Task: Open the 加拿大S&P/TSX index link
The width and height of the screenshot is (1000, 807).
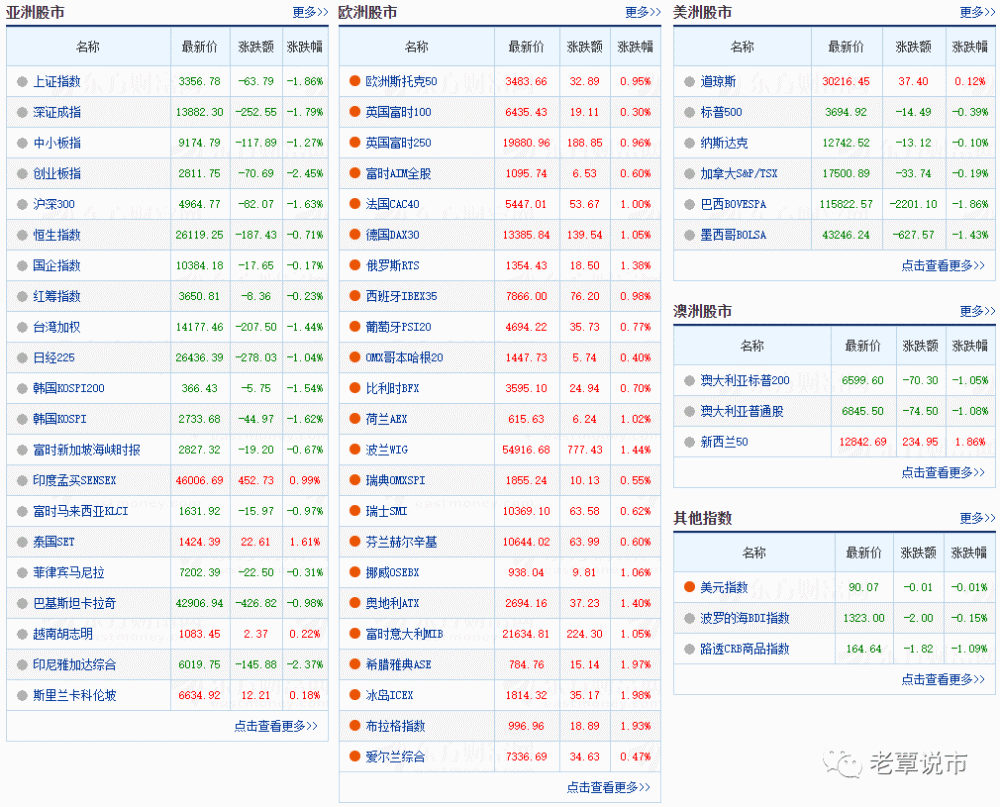Action: 739,174
